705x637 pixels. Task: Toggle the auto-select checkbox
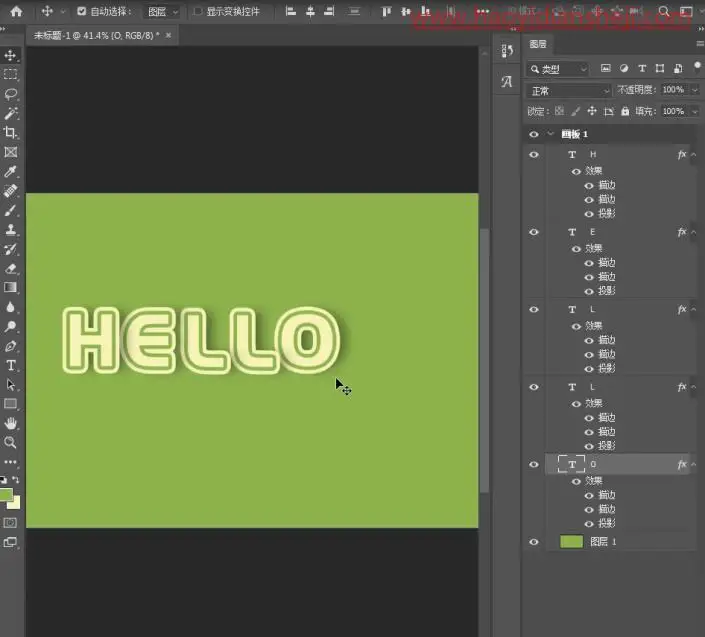[x=81, y=11]
